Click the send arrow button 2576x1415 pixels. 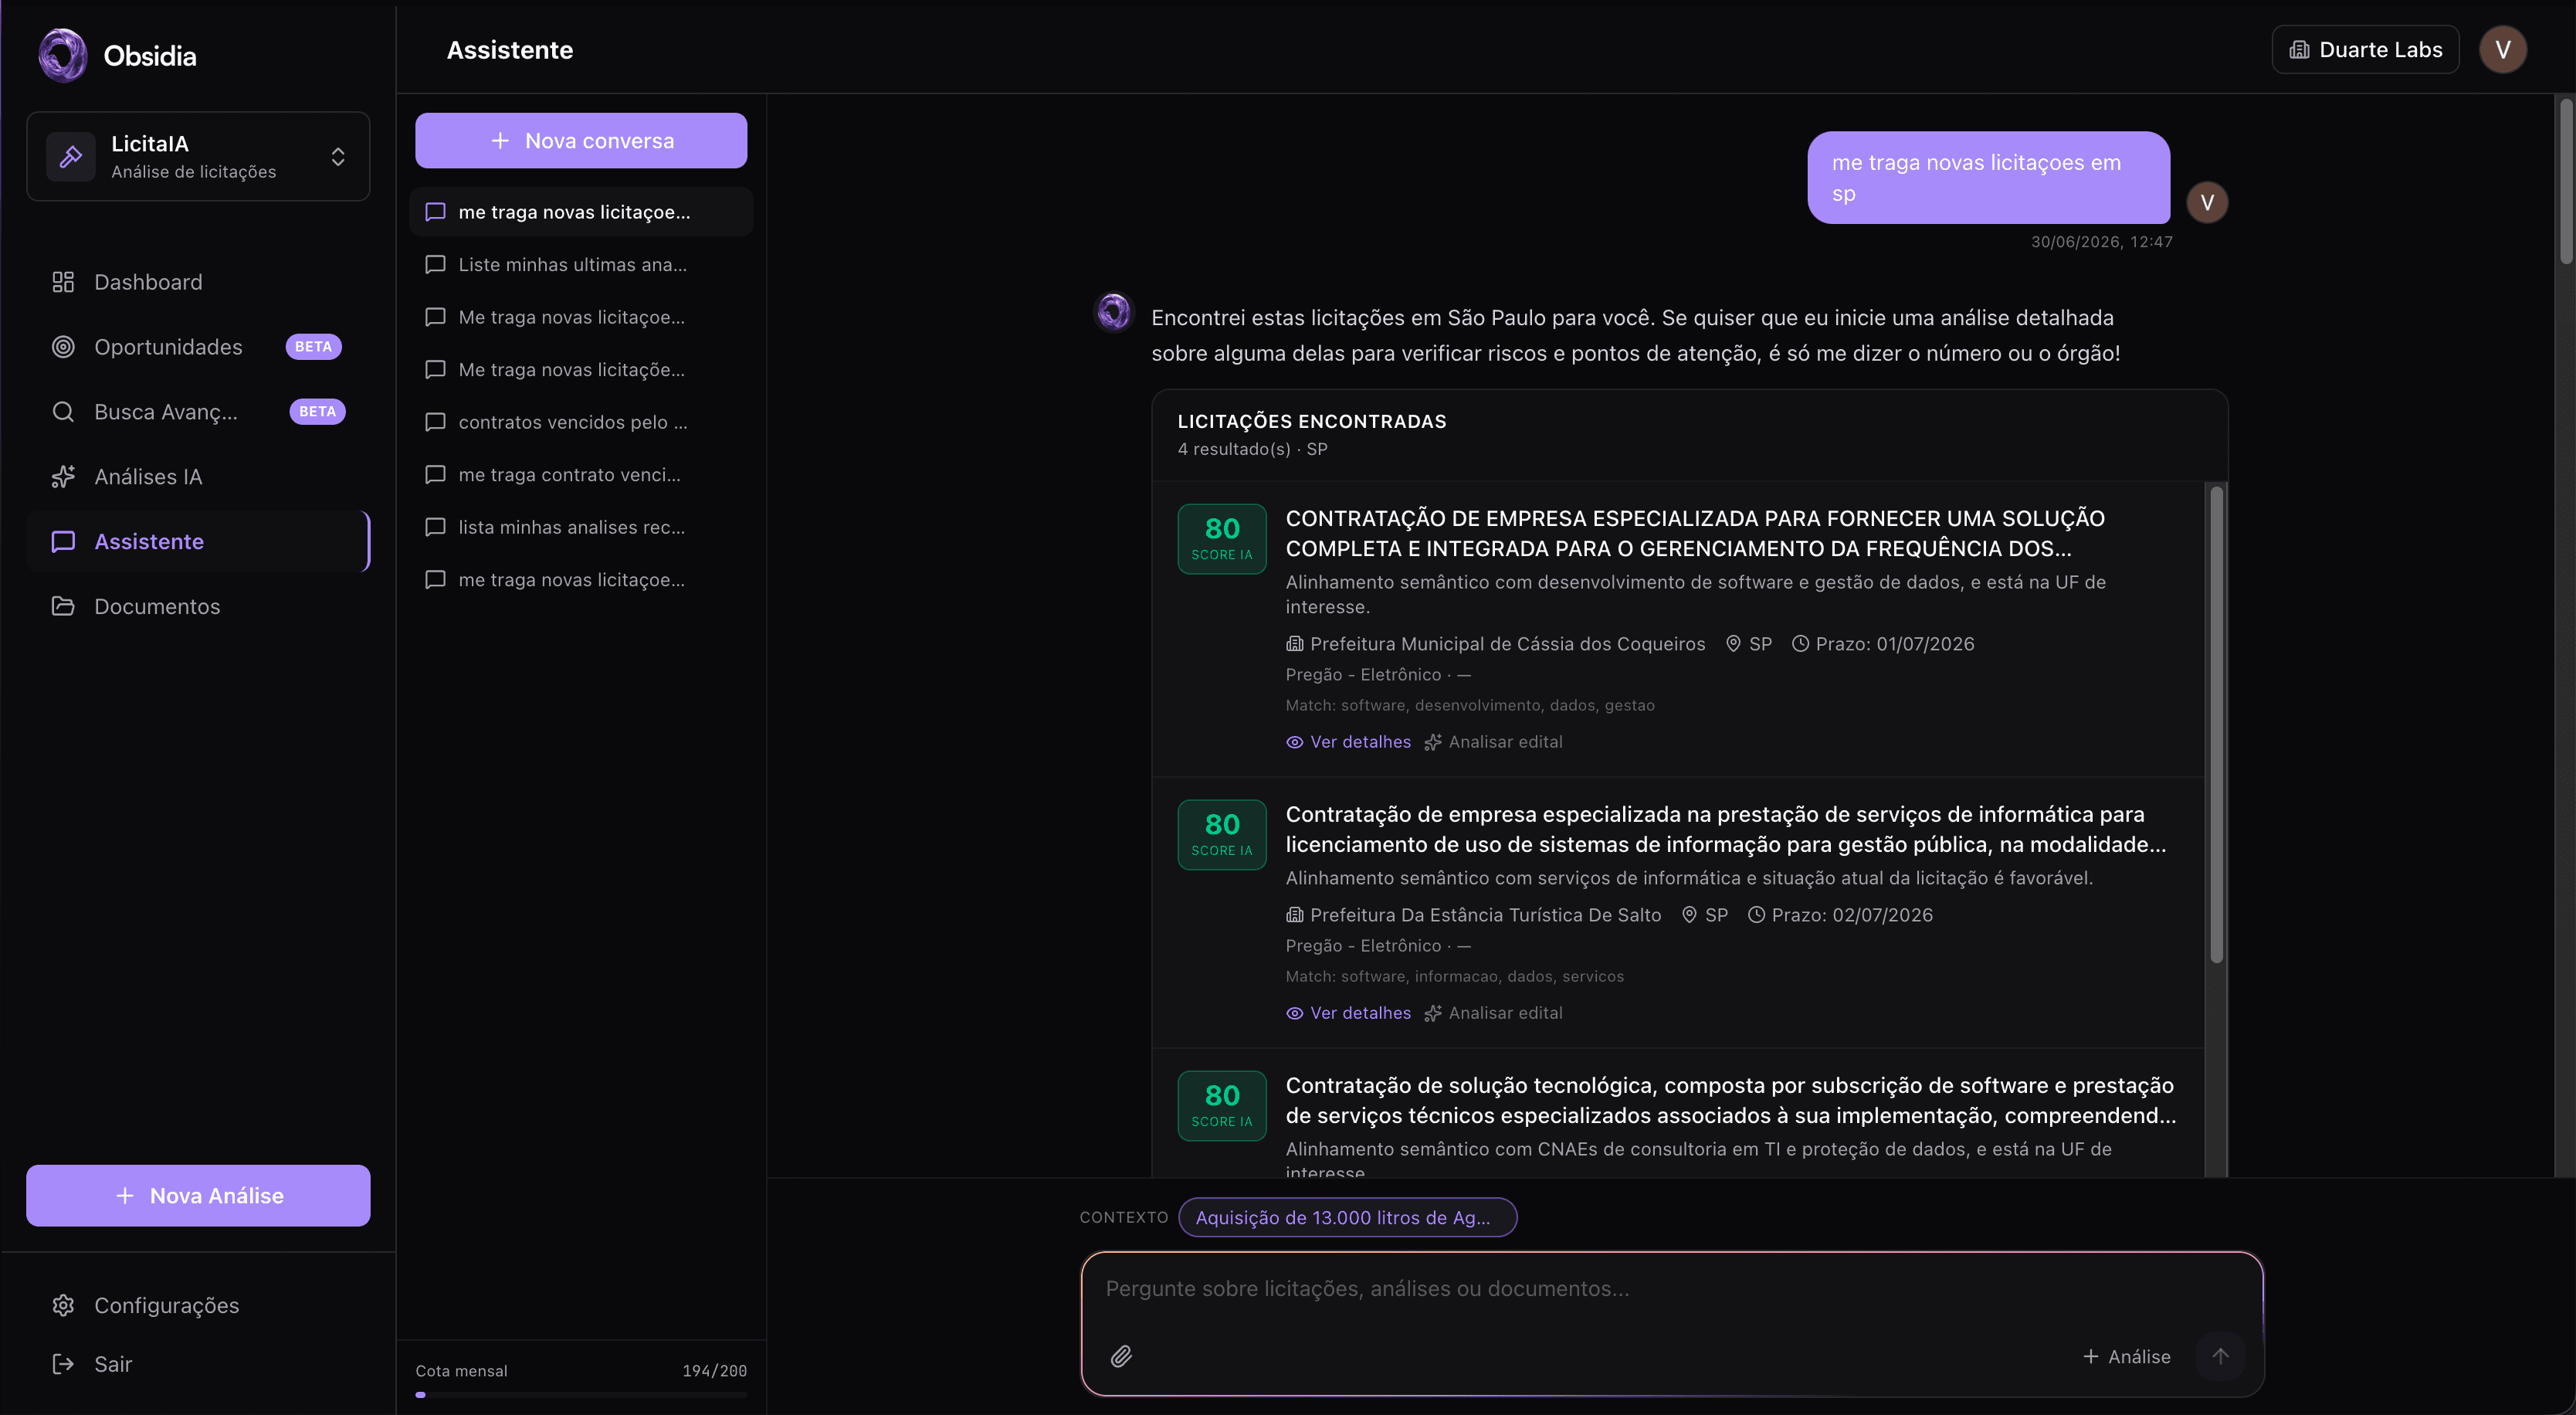2220,1356
